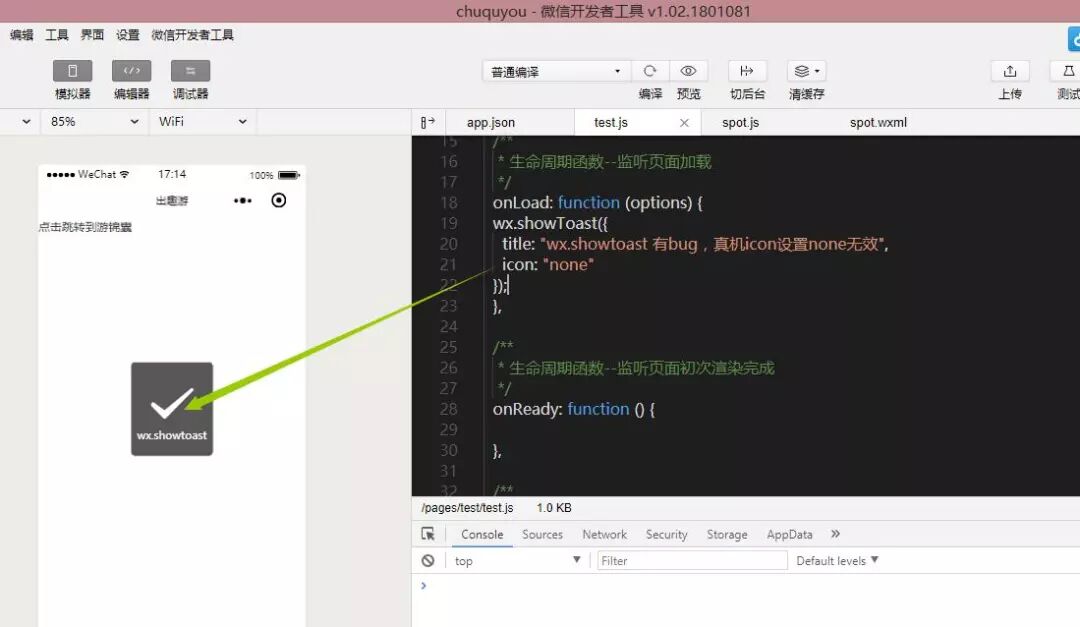Viewport: 1080px width, 627px height.
Task: Toggle the debugger (调试器) panel icon
Action: point(191,71)
